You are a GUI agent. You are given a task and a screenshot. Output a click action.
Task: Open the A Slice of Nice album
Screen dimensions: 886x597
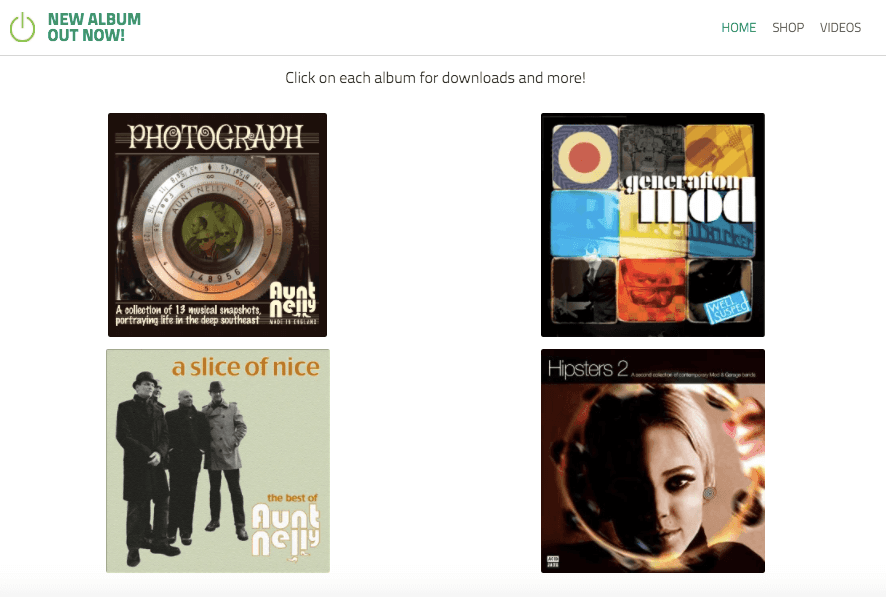pos(216,460)
